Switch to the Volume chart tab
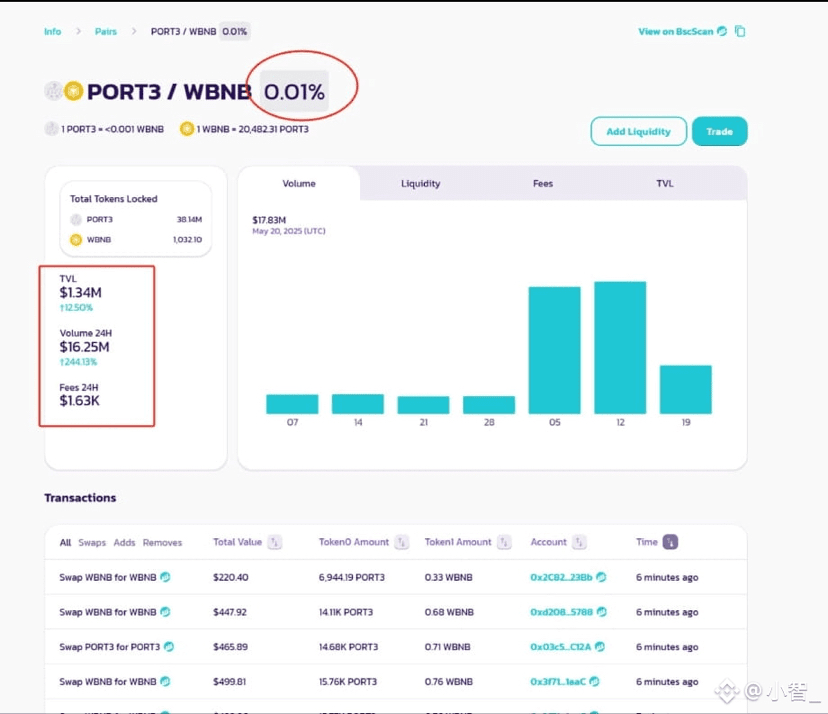The height and width of the screenshot is (714, 828). tap(299, 183)
